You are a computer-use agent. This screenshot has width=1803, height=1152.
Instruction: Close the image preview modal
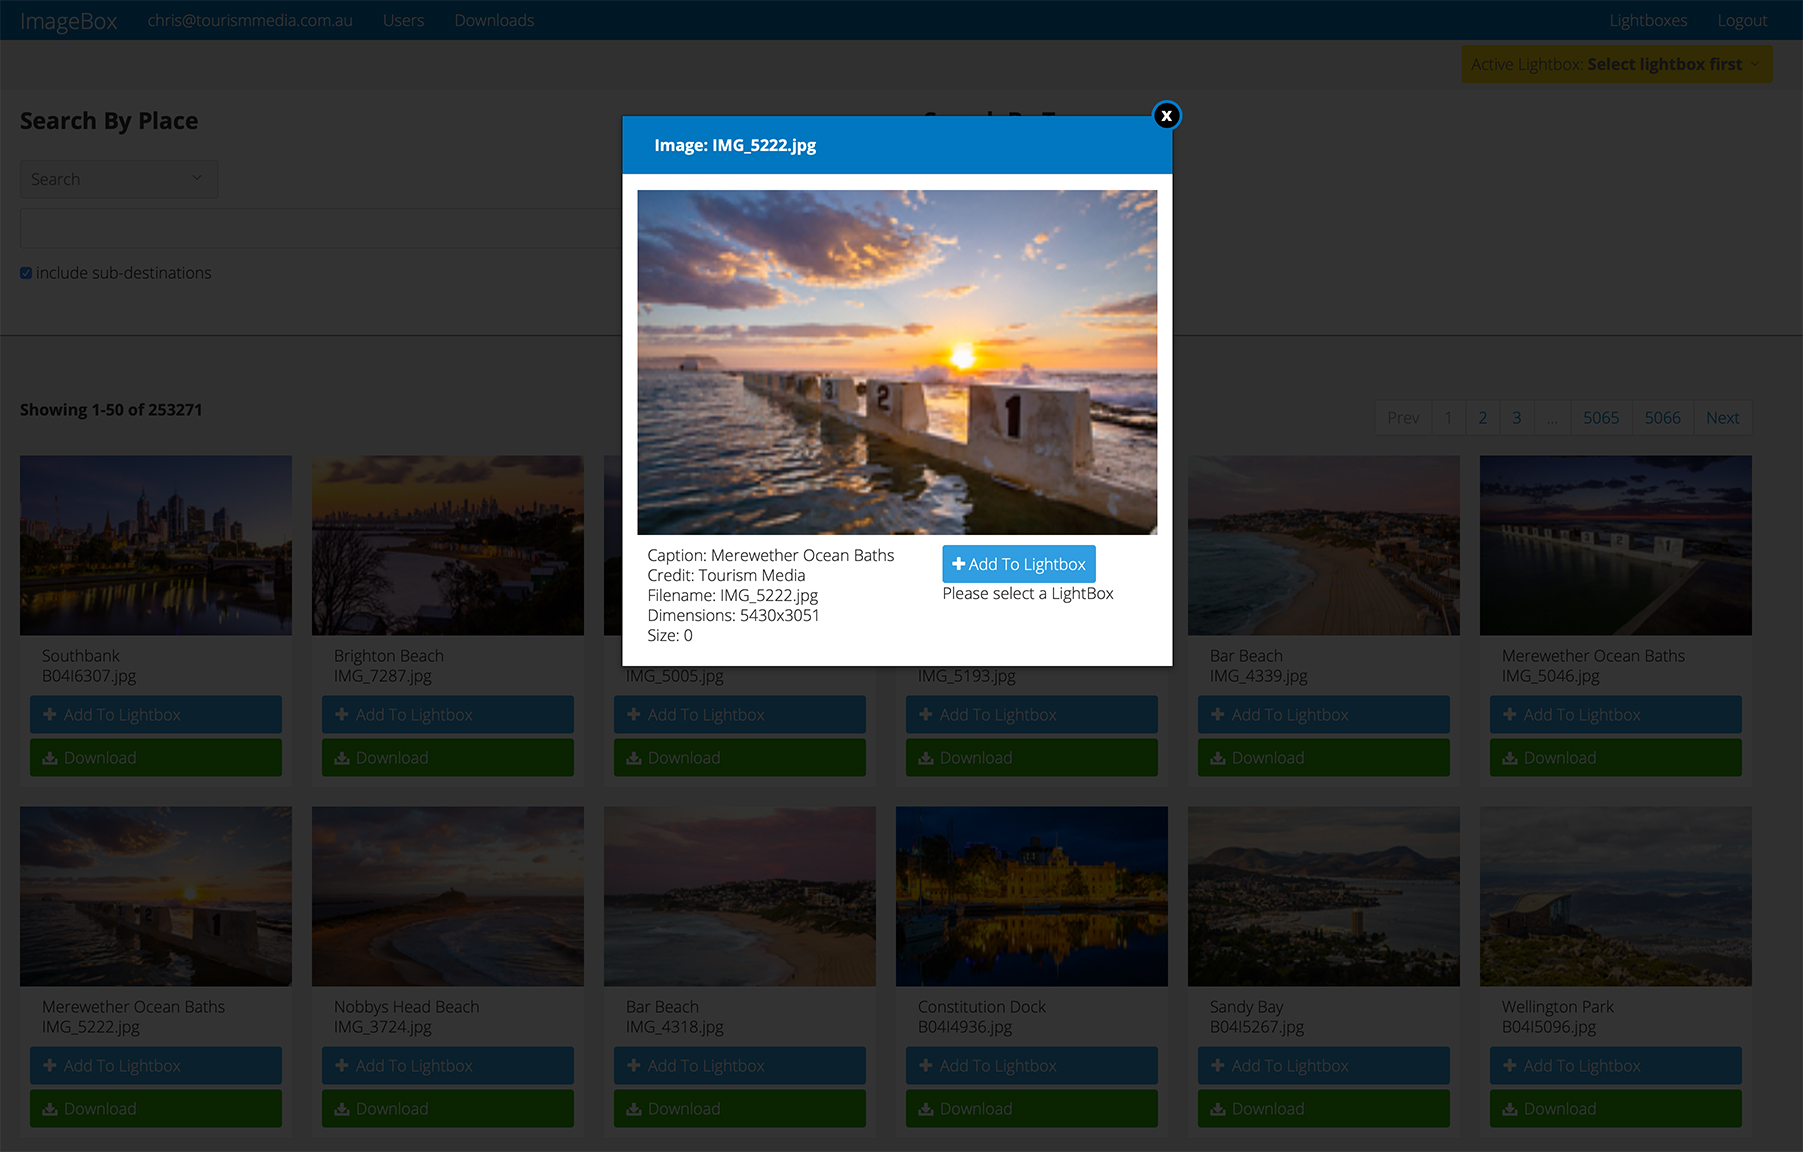1166,116
